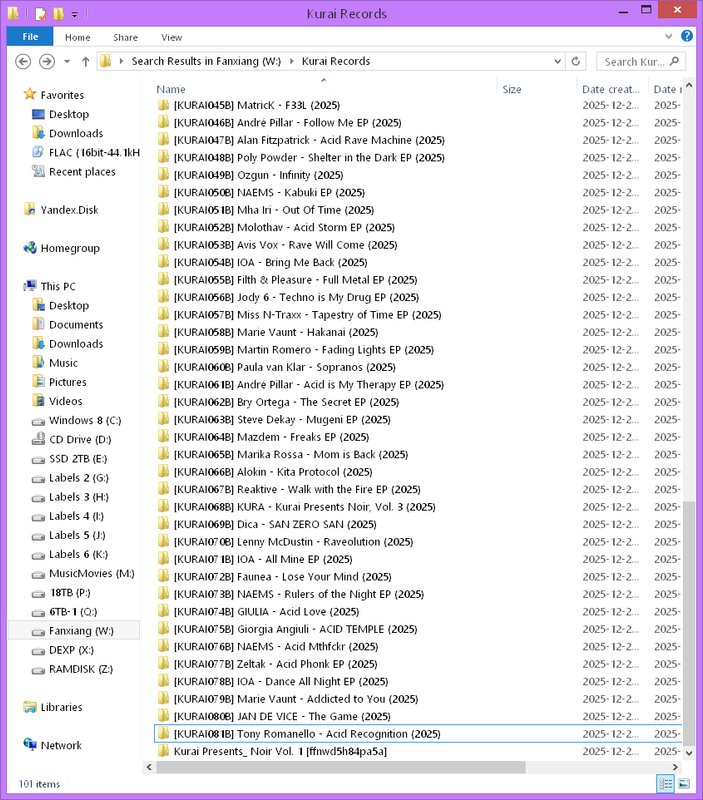Open the File menu

(x=30, y=37)
